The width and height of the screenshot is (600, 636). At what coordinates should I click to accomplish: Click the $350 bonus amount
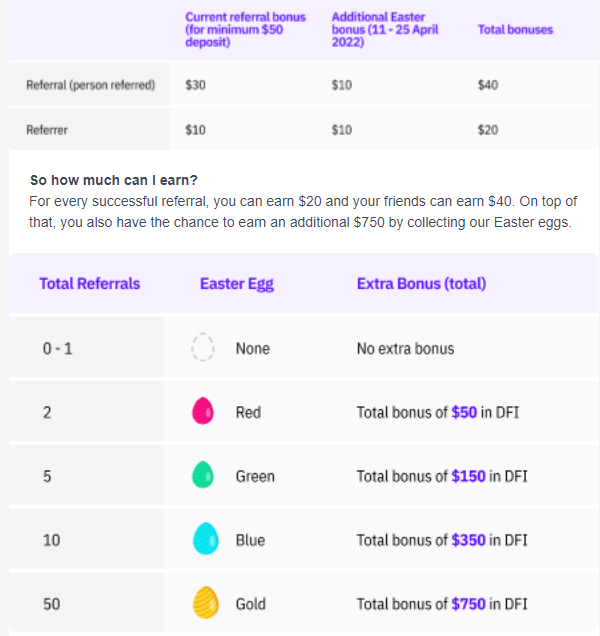468,540
